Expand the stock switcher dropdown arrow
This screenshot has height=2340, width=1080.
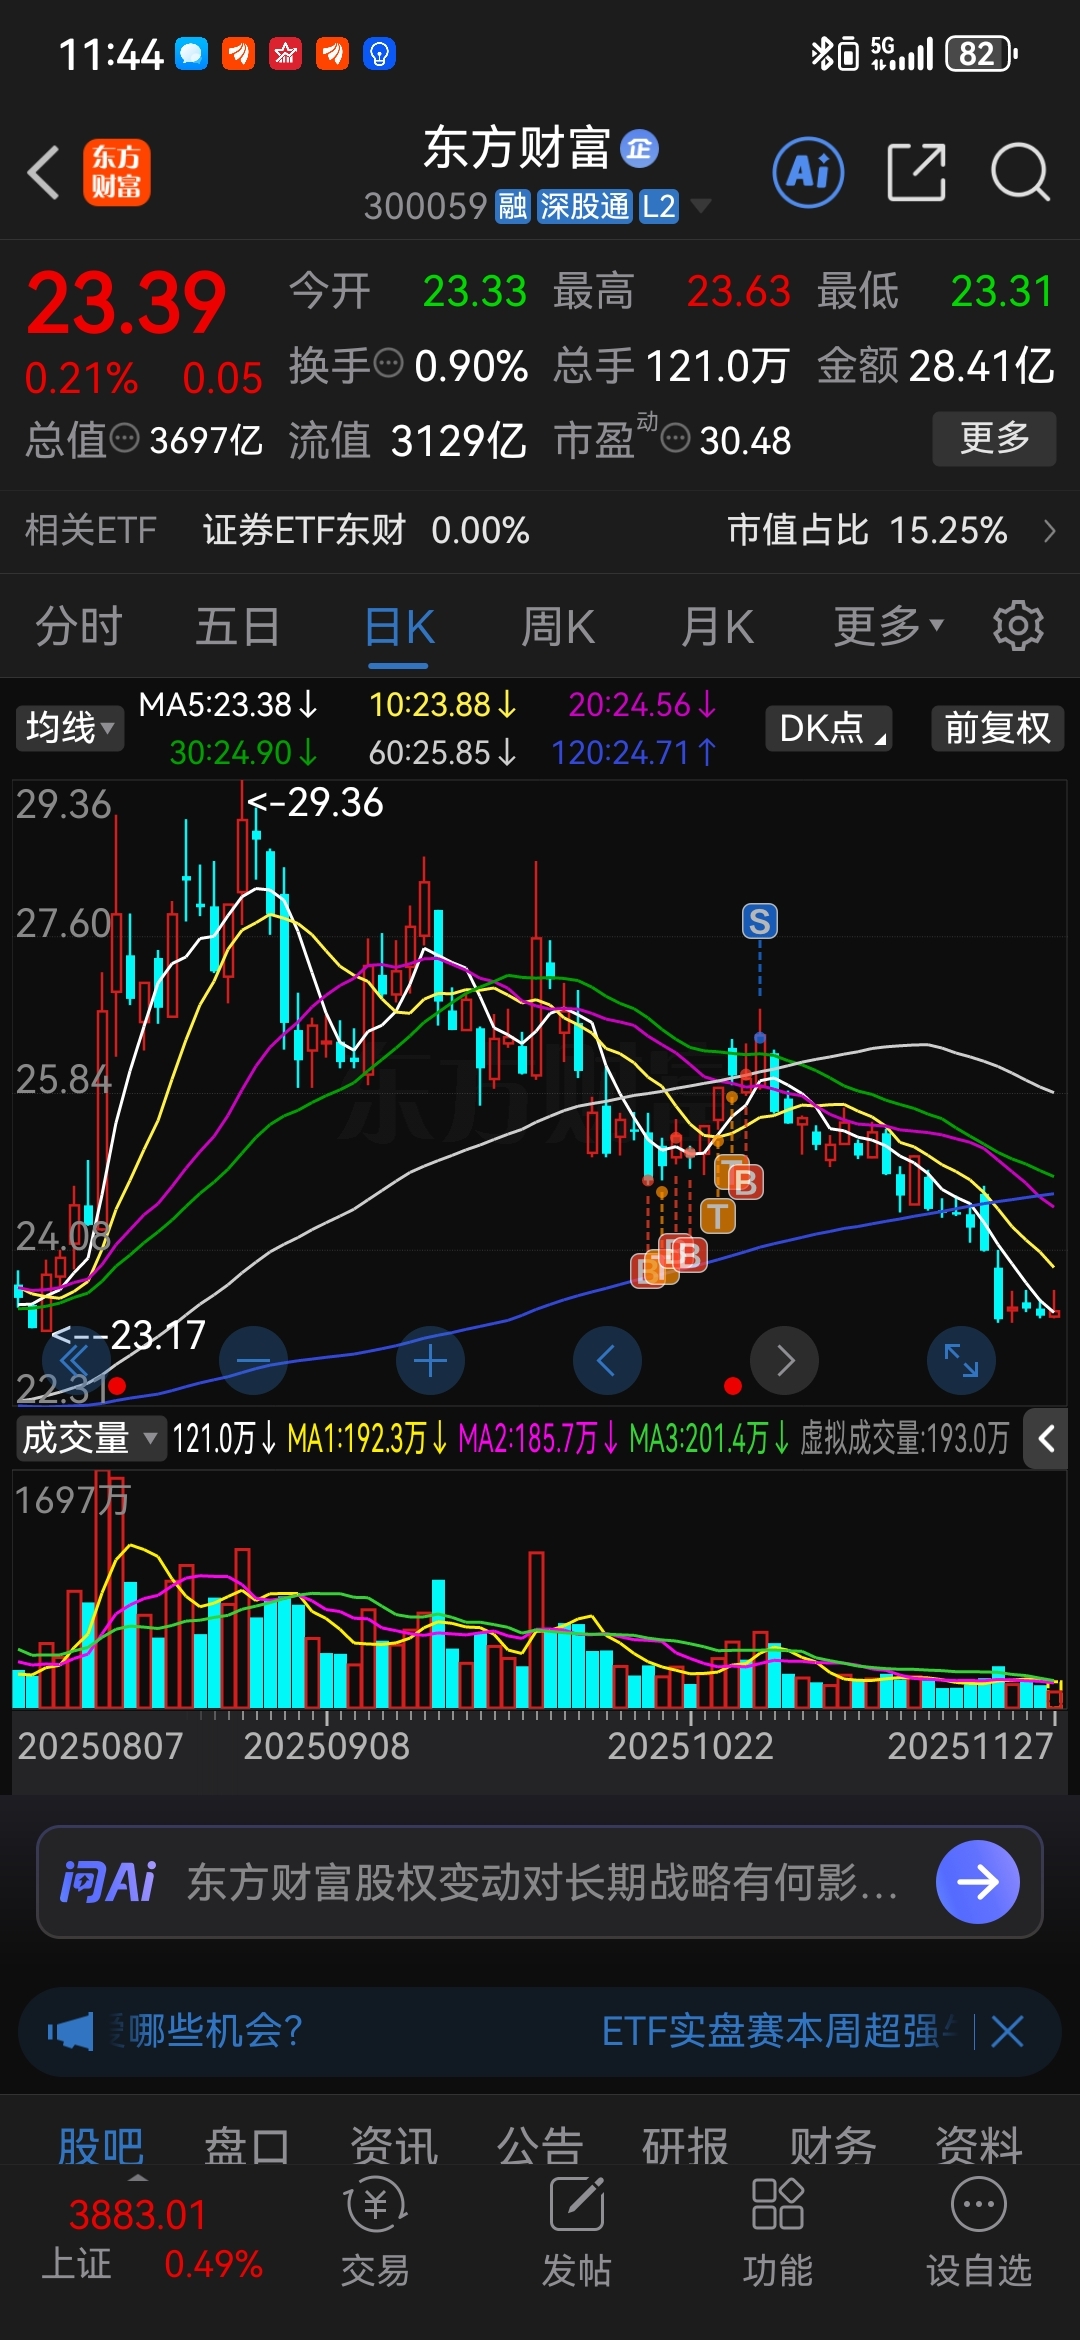(x=701, y=206)
